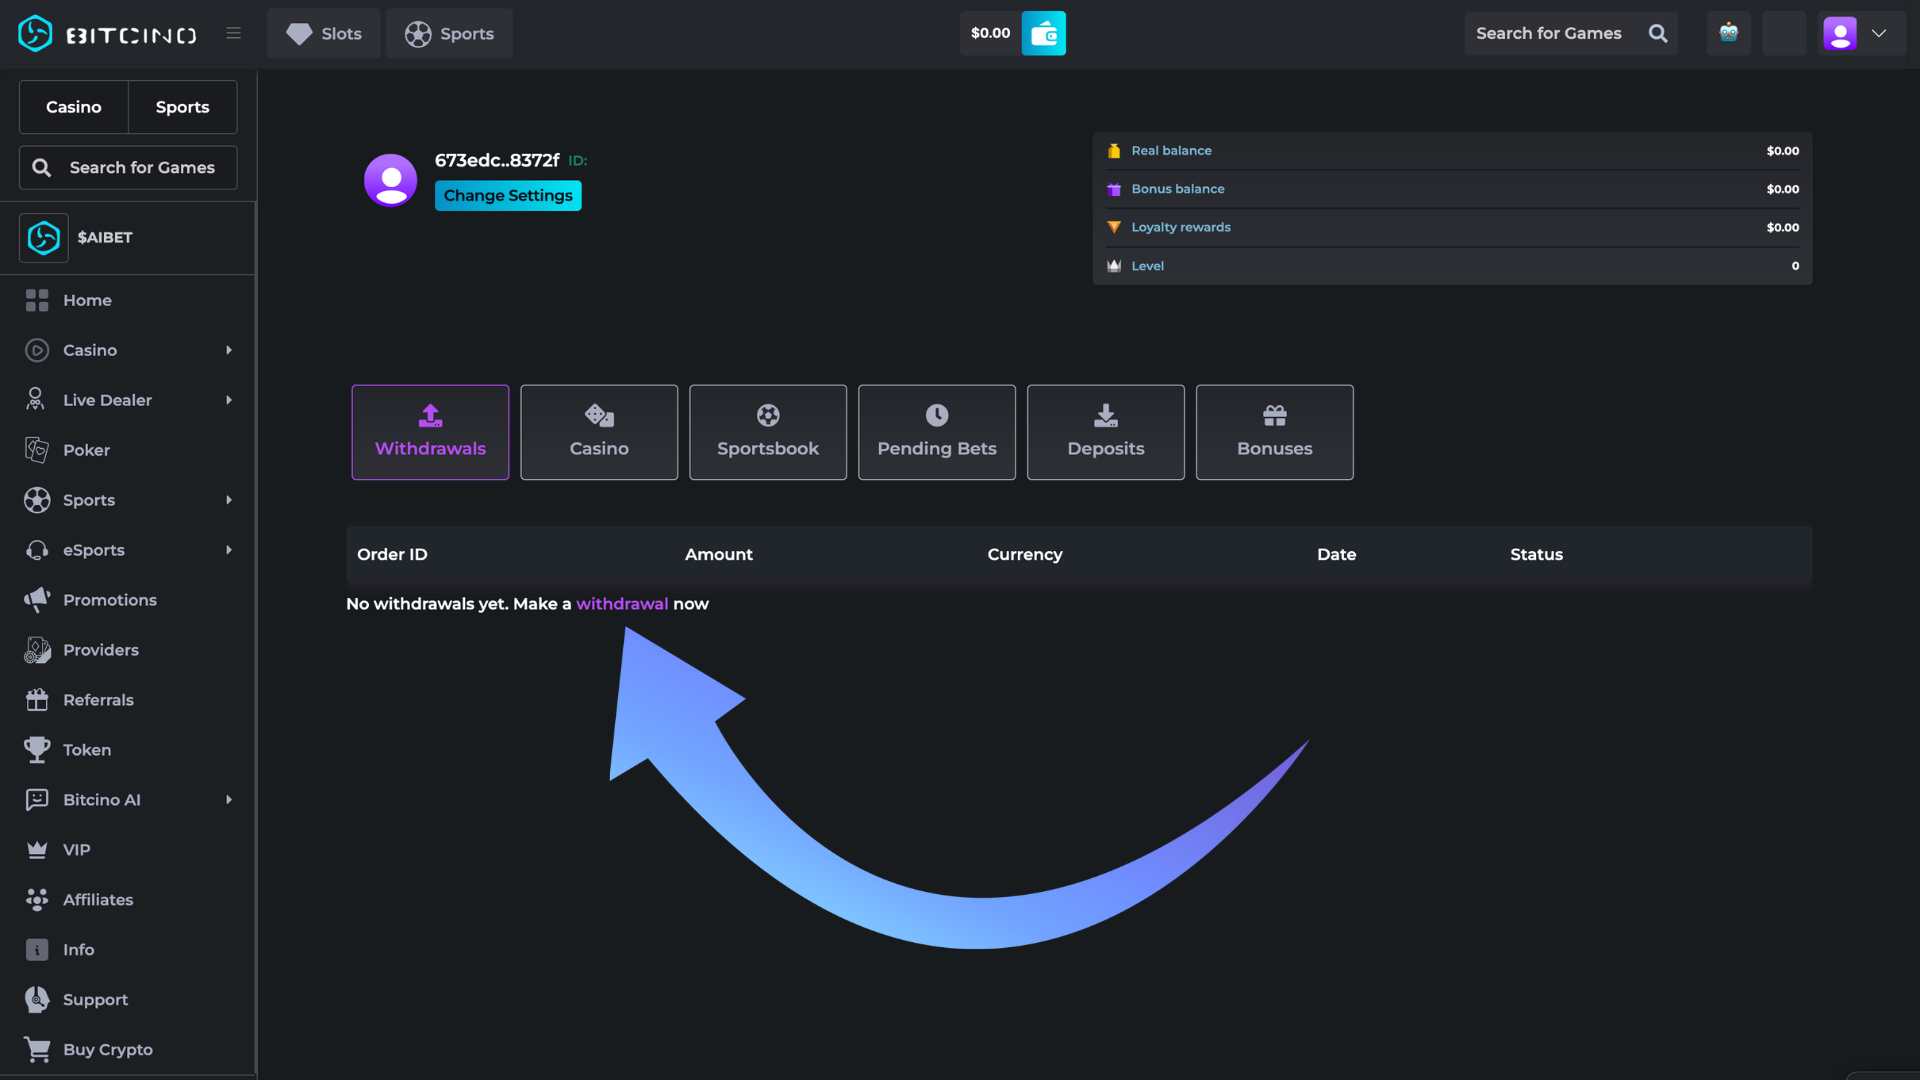Open the Promotions megaphone item
This screenshot has width=1920, height=1080.
[109, 600]
